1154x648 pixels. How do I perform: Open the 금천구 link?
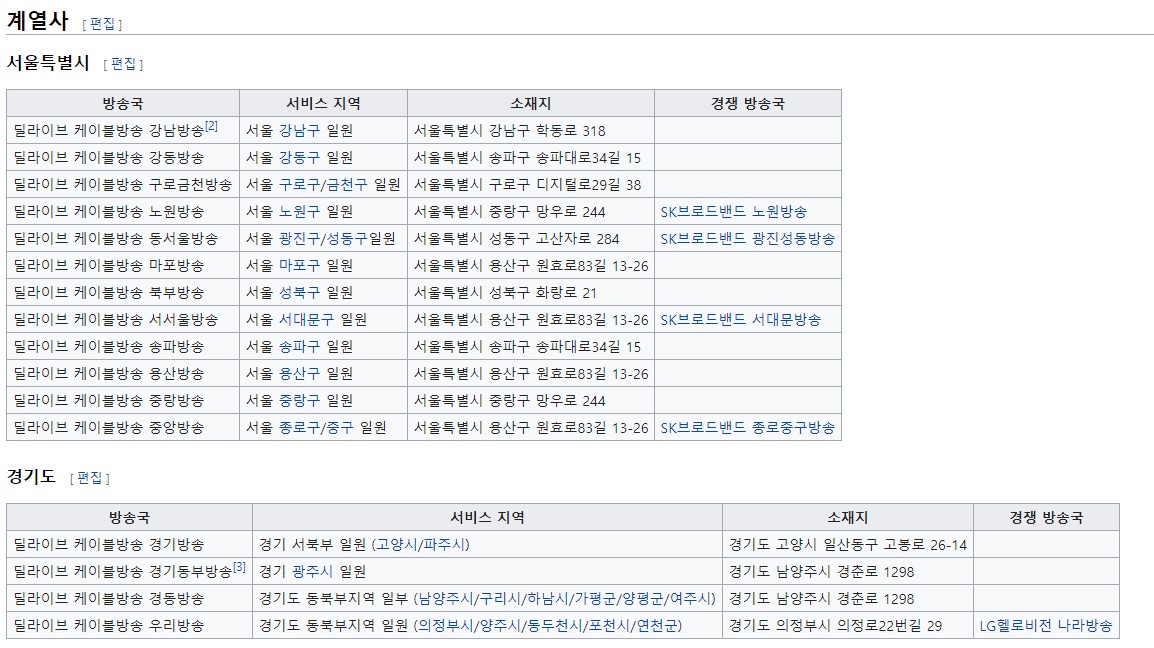346,184
